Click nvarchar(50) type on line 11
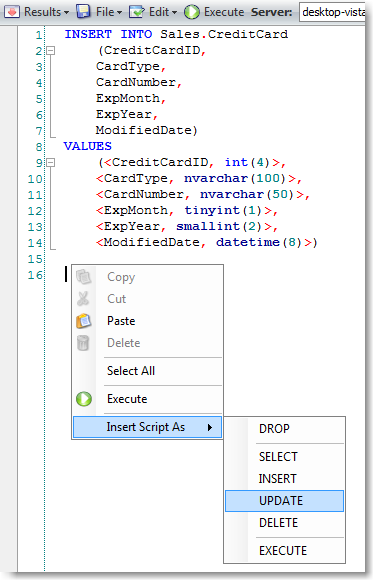Viewport: 373px width, 580px height. (247, 194)
